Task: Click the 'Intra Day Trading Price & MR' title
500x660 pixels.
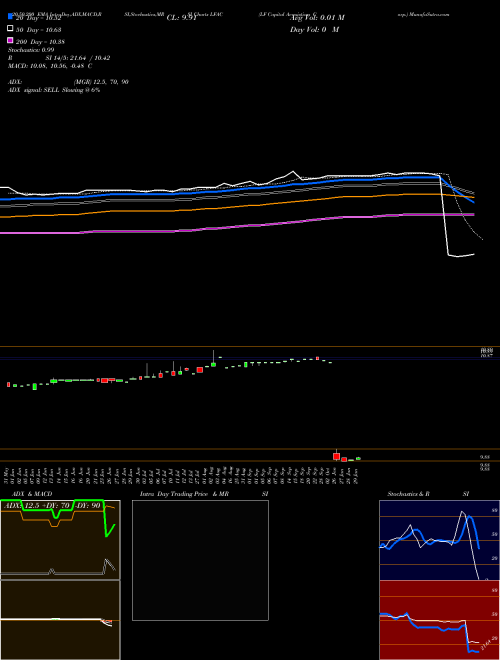Action: pos(184,494)
